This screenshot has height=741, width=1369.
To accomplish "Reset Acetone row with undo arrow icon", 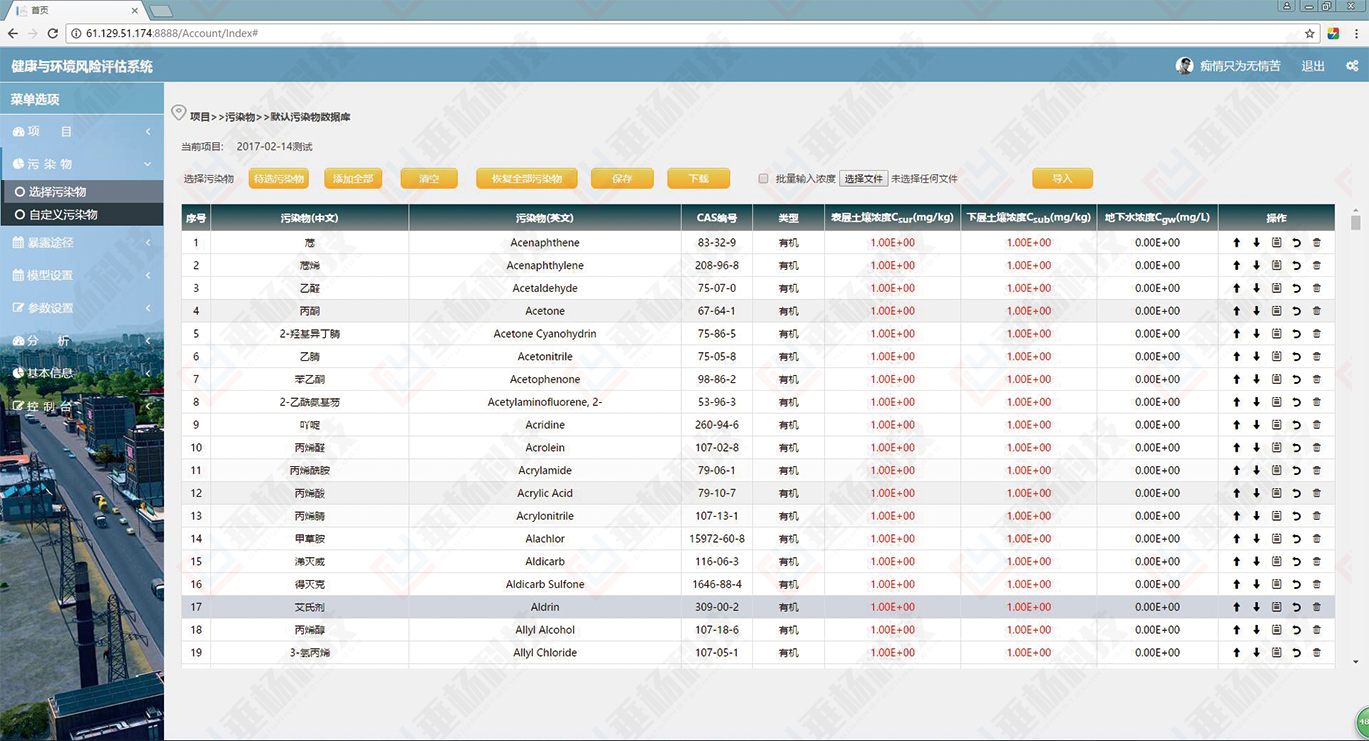I will coord(1296,311).
